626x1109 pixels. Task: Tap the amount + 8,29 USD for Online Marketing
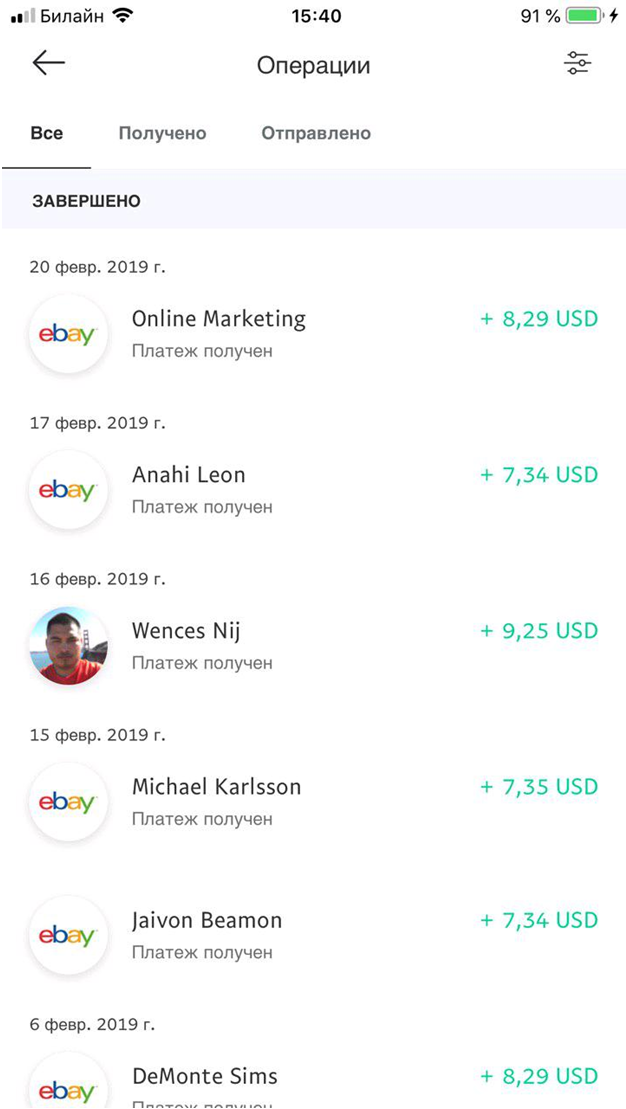pos(541,319)
